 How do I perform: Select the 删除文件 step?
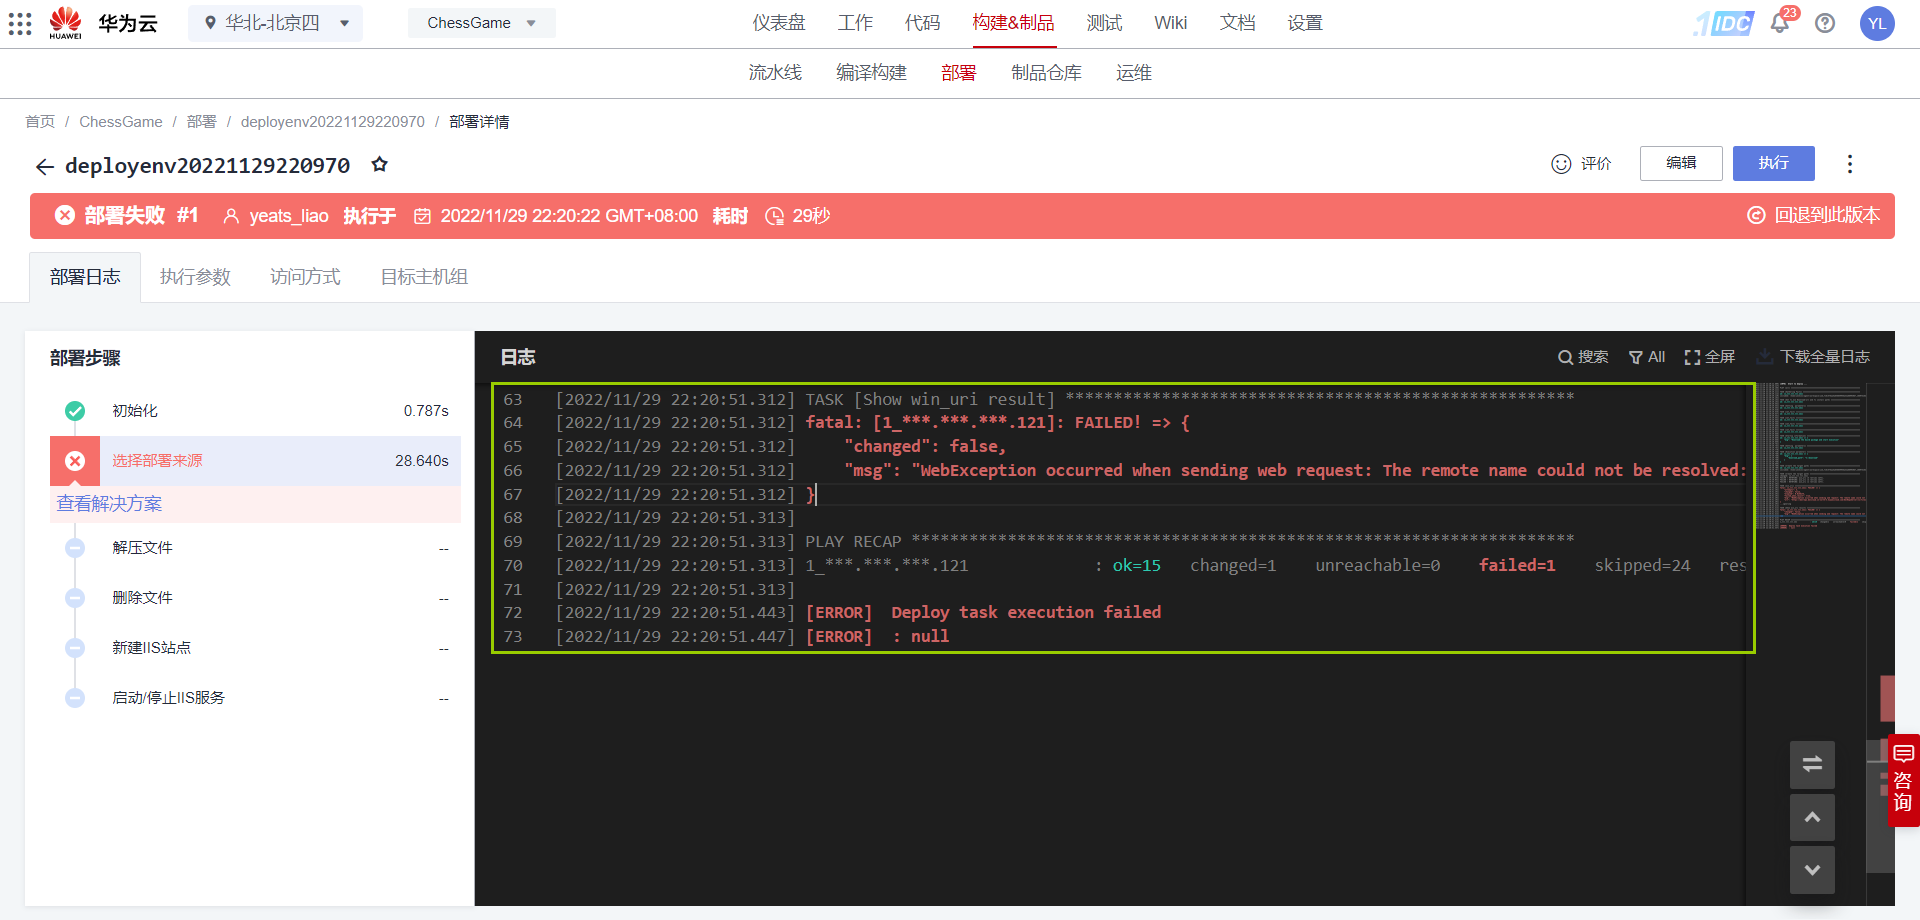tap(255, 598)
